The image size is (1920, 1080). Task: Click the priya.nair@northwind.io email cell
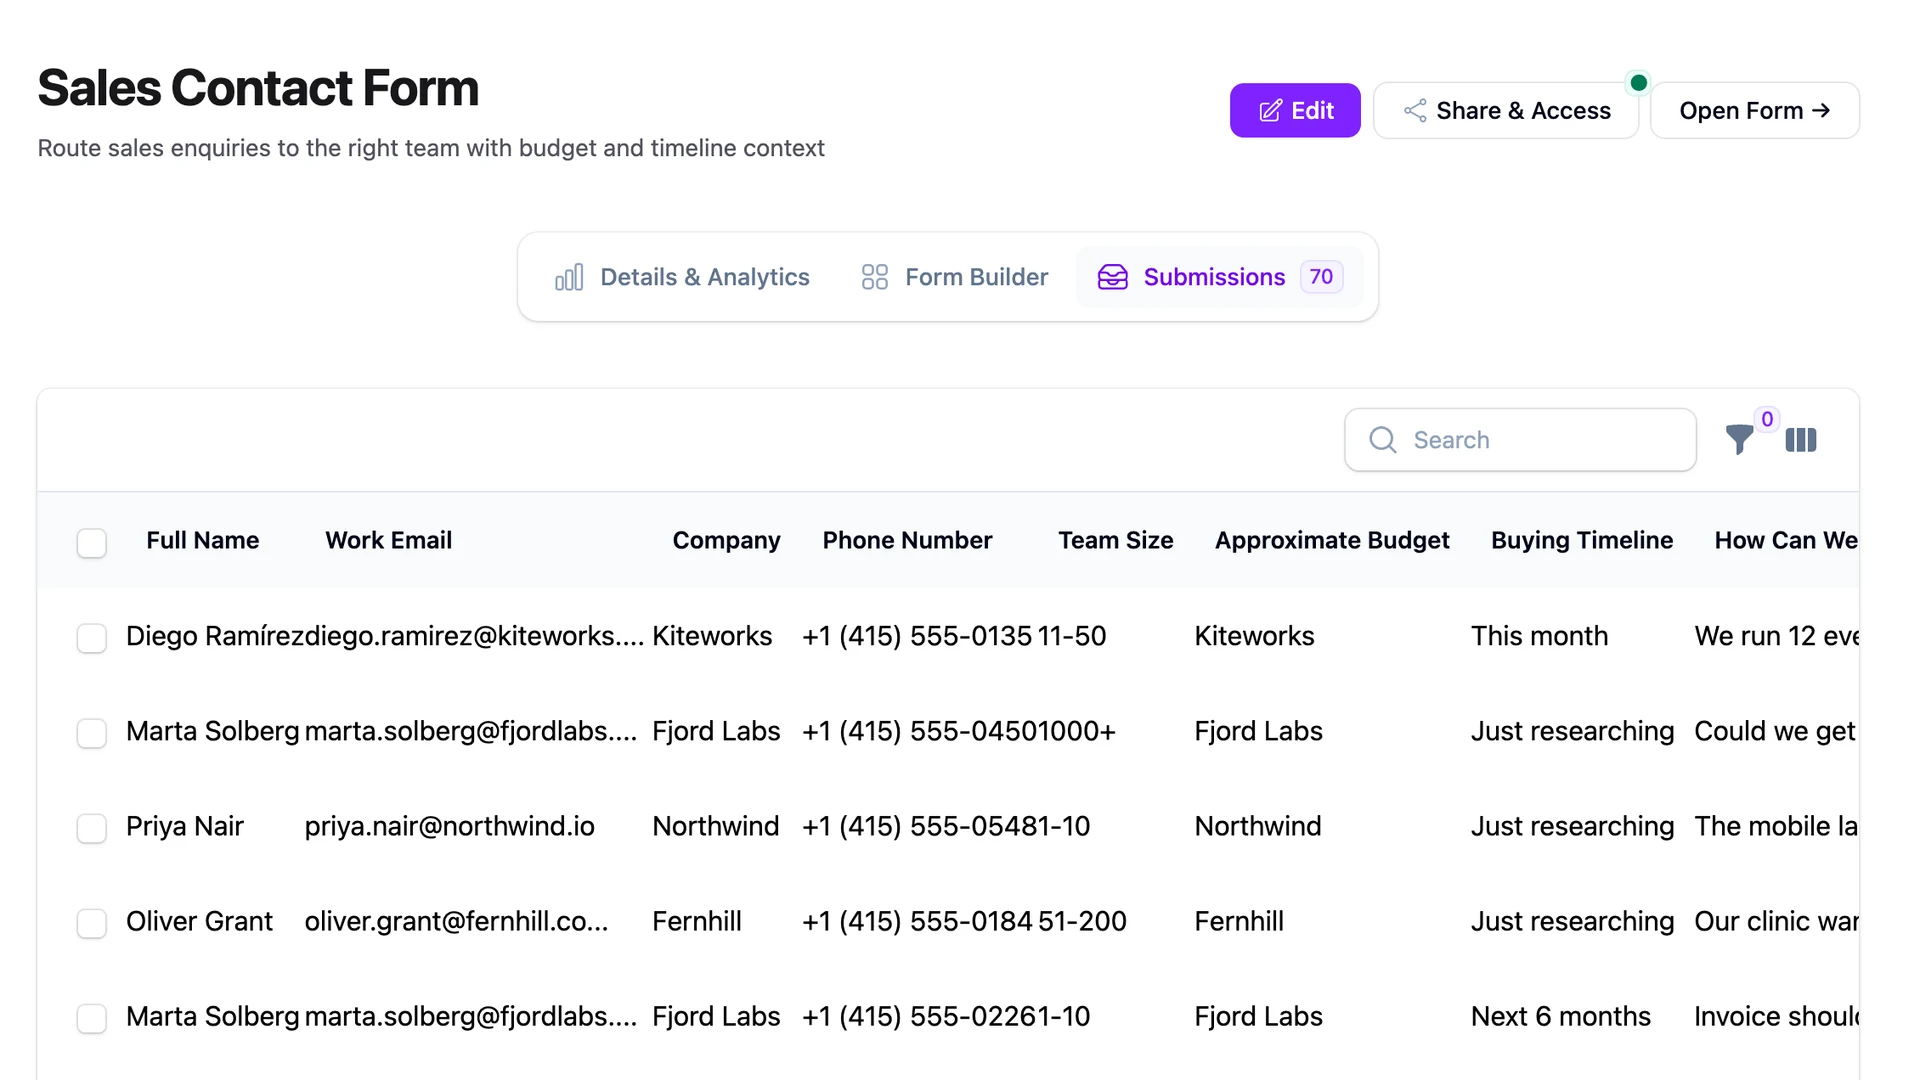450,826
